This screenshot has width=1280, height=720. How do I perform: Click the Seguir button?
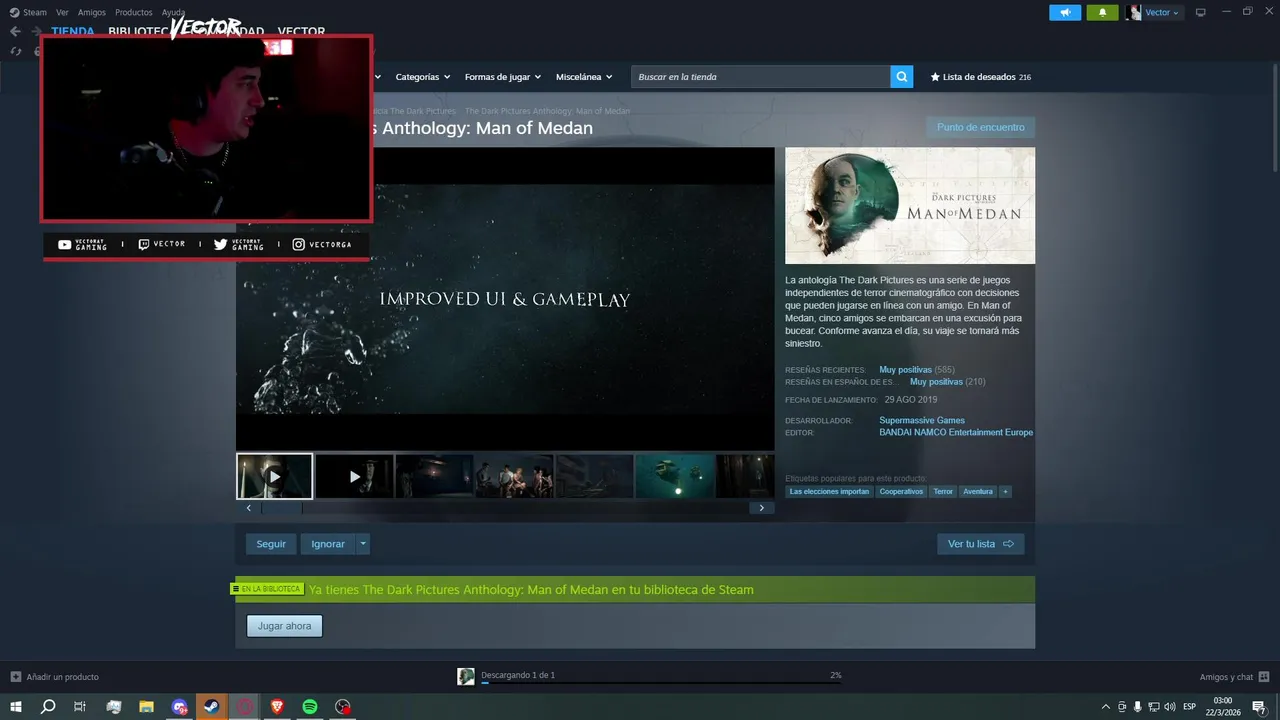(x=271, y=544)
